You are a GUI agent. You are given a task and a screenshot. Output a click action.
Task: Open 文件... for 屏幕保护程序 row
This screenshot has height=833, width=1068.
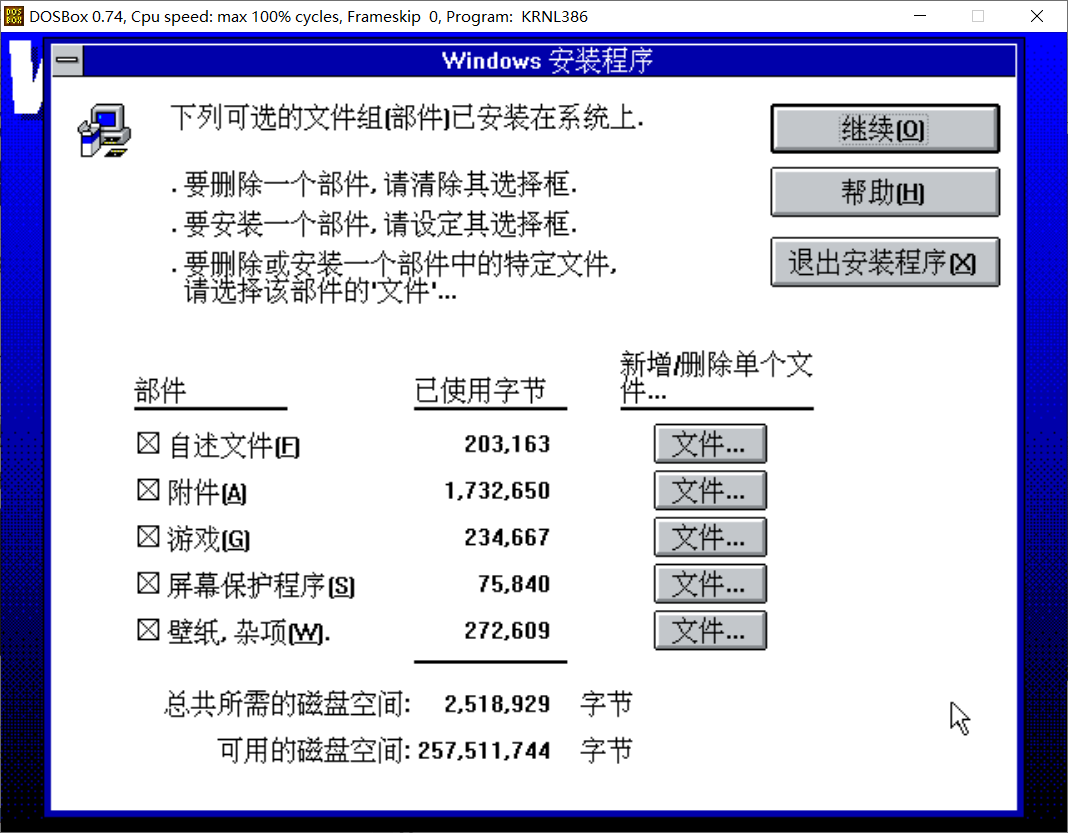(710, 584)
